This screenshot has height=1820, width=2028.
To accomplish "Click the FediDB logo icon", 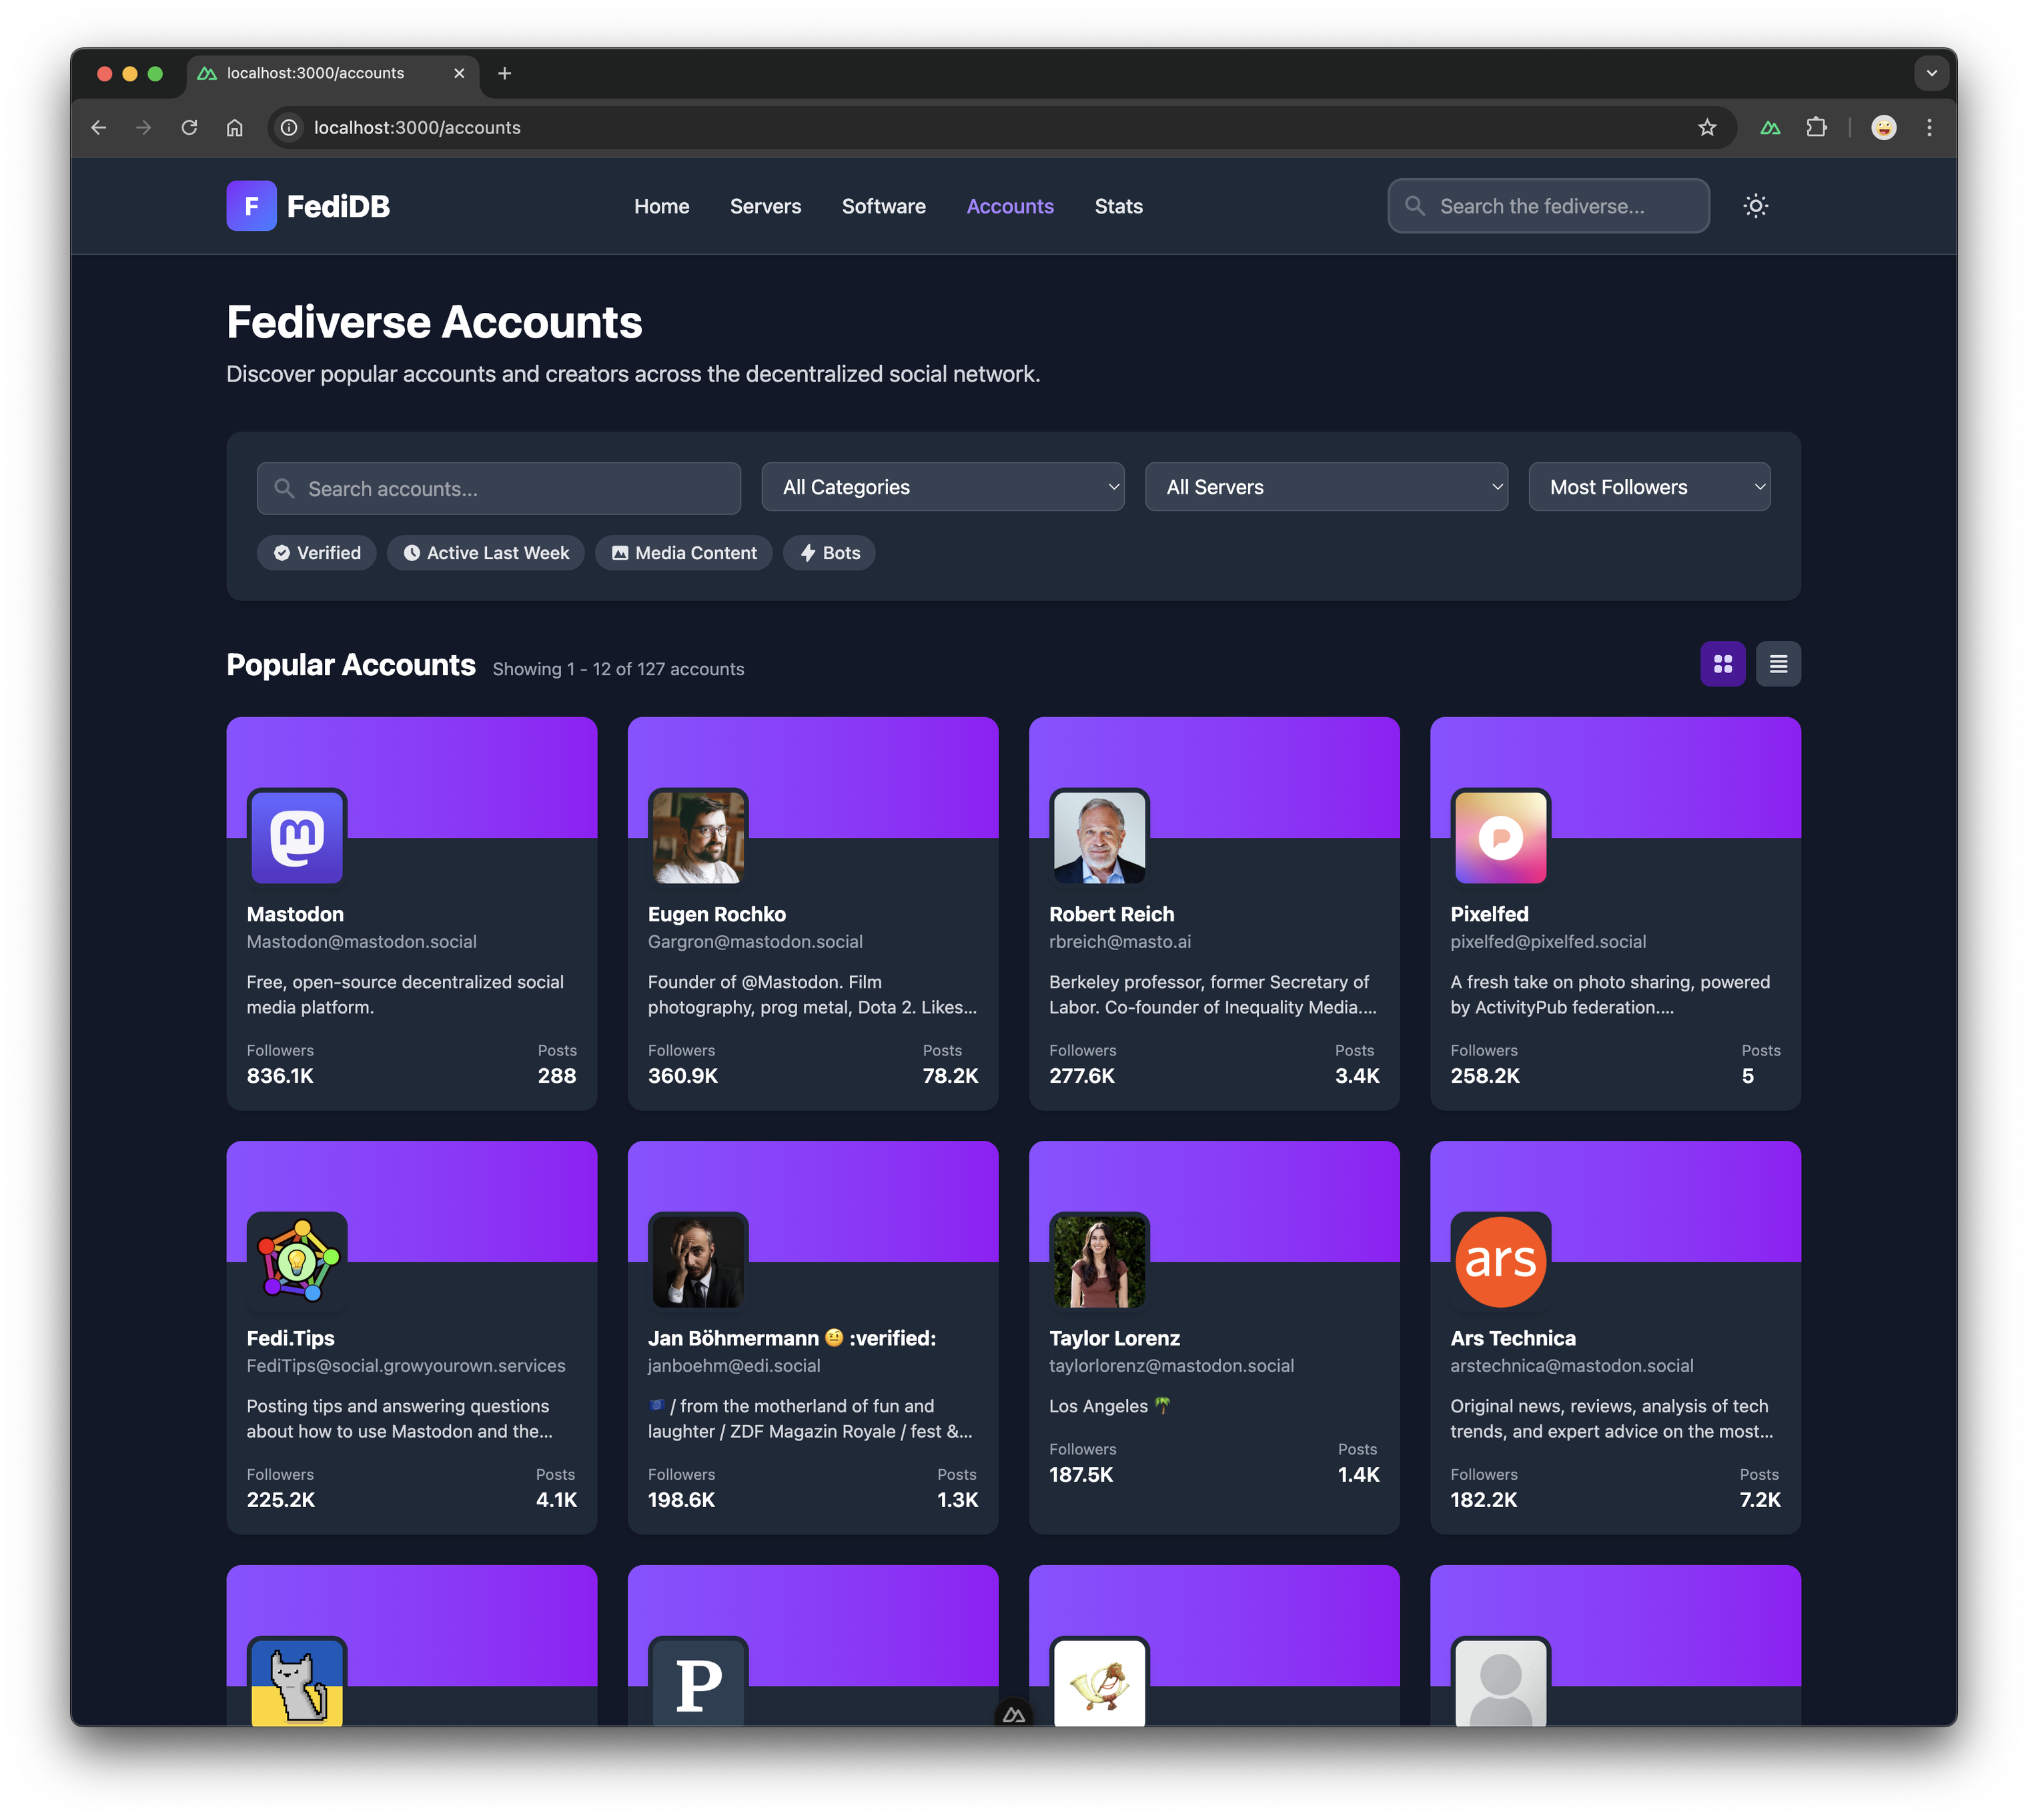I will click(x=251, y=206).
